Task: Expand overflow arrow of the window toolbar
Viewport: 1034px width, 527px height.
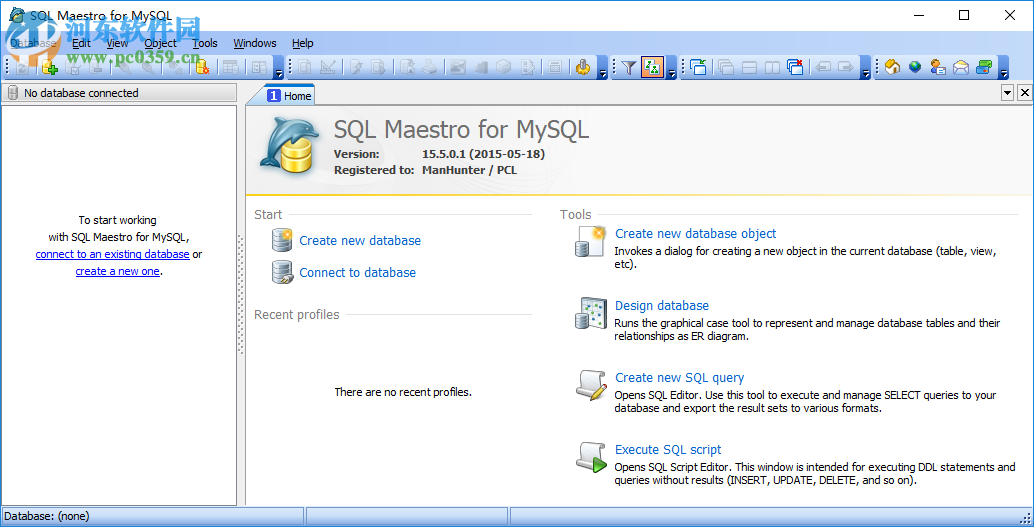Action: (866, 67)
